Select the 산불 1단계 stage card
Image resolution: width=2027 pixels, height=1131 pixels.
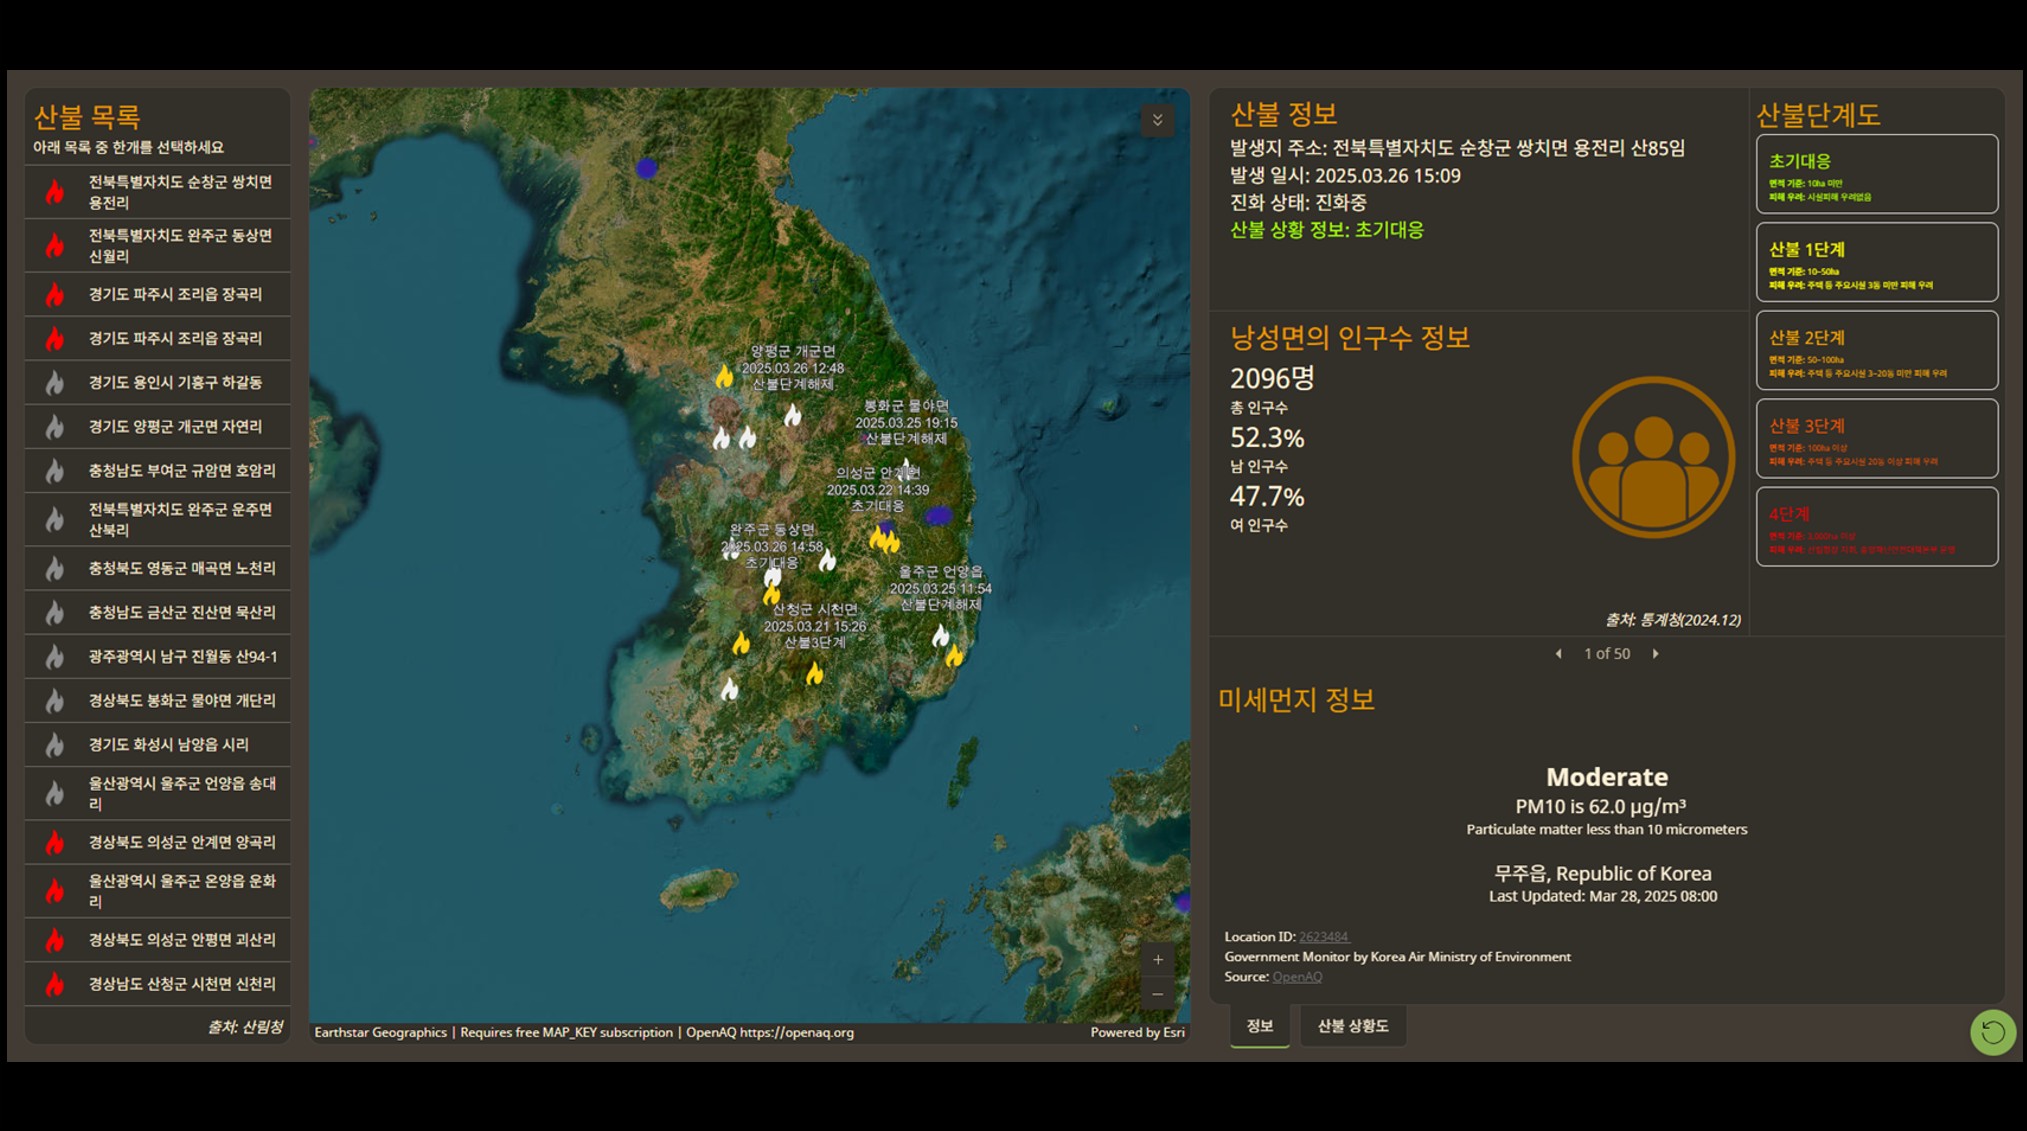1877,262
